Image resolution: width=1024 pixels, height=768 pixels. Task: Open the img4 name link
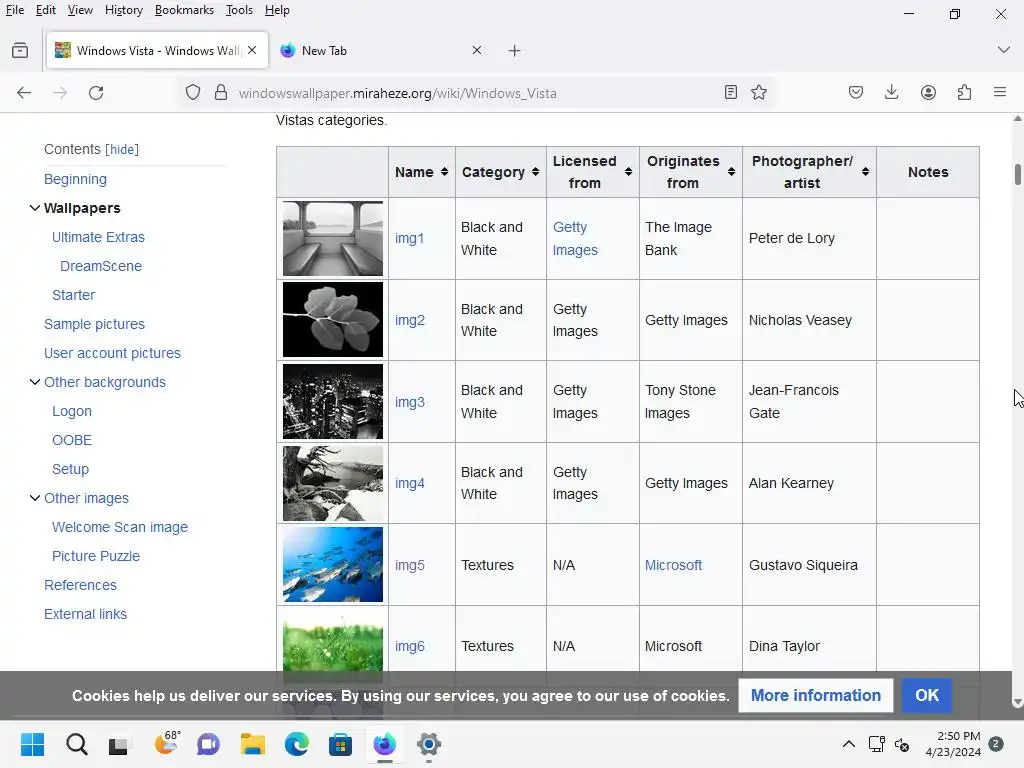pos(409,483)
